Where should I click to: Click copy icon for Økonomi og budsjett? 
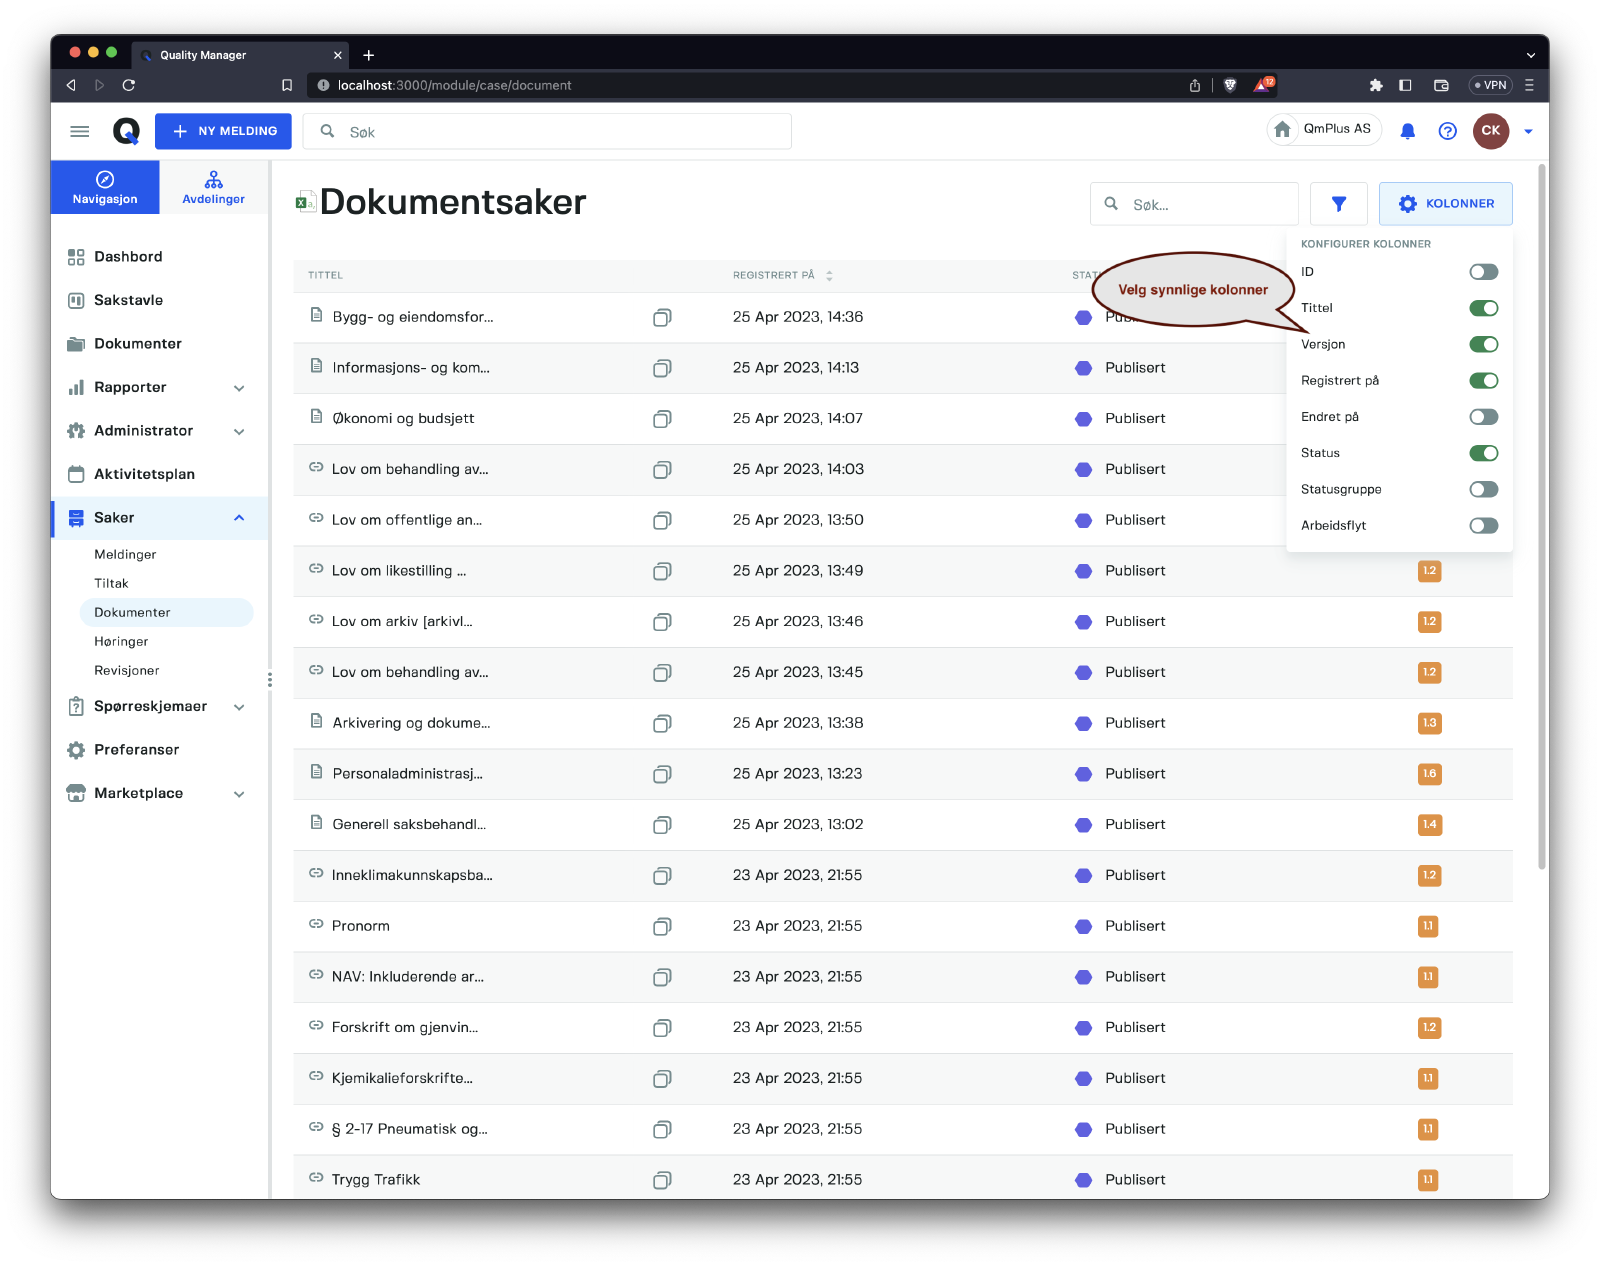coord(662,419)
